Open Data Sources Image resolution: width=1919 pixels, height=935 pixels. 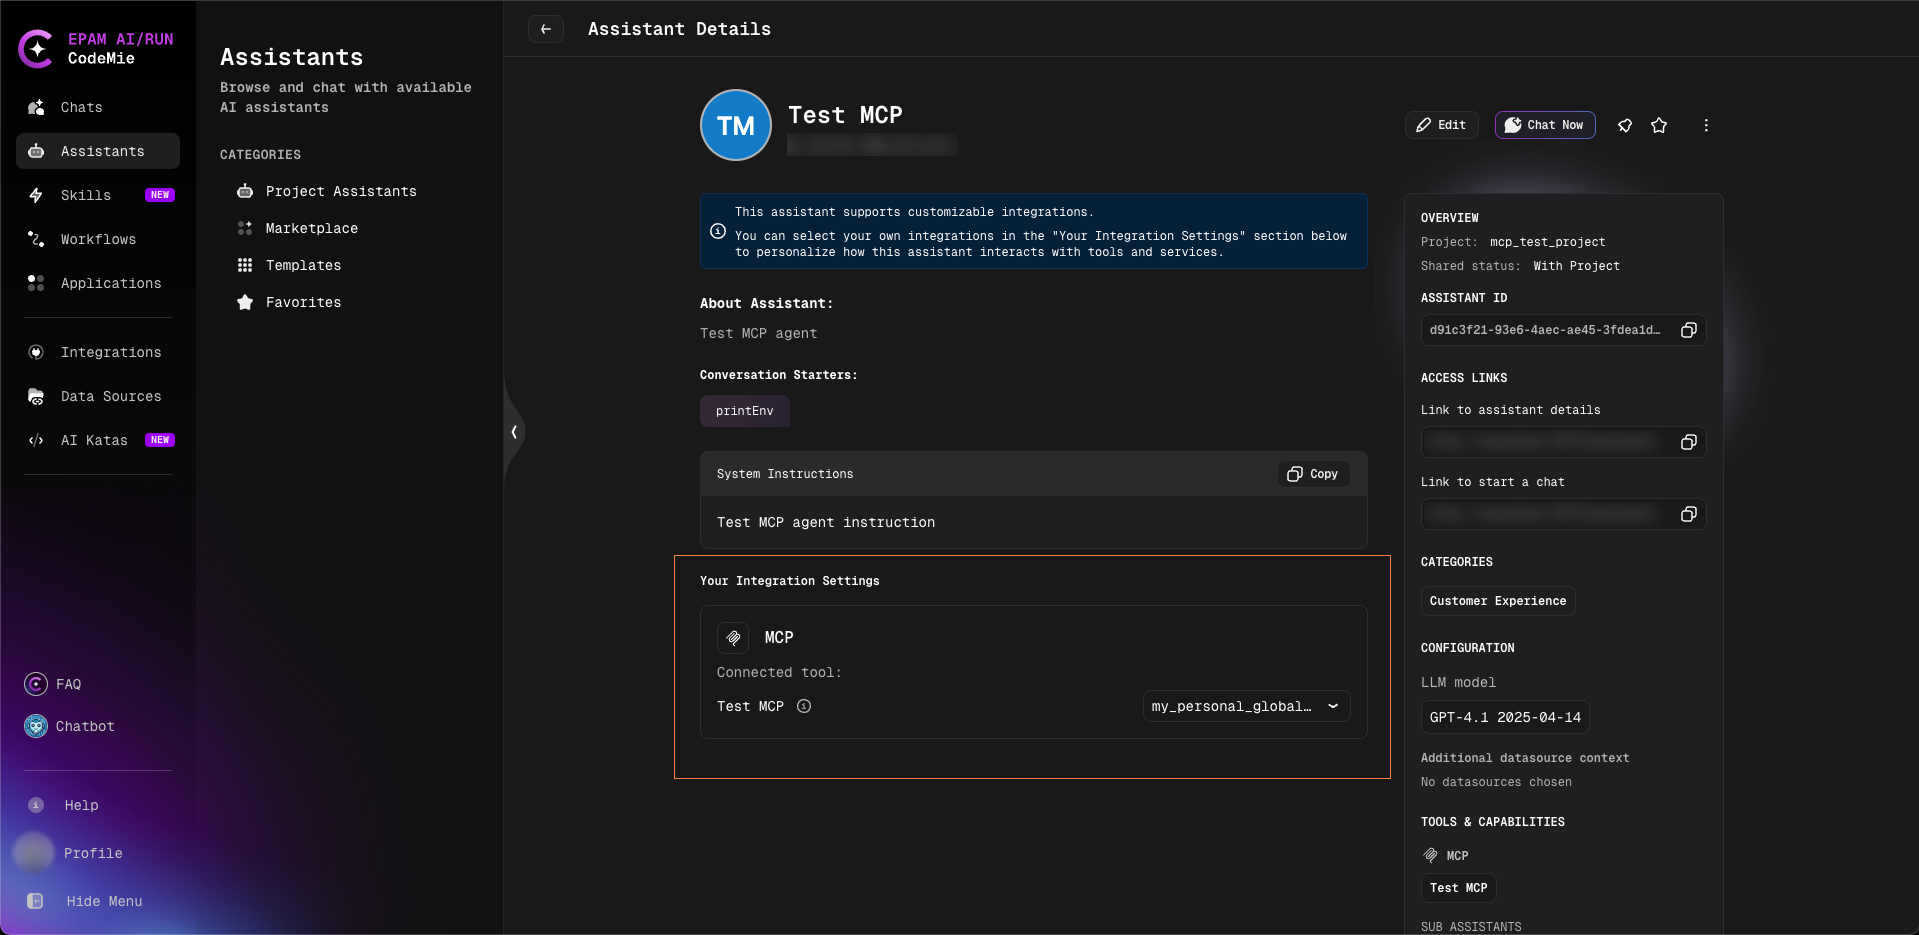tap(98, 396)
